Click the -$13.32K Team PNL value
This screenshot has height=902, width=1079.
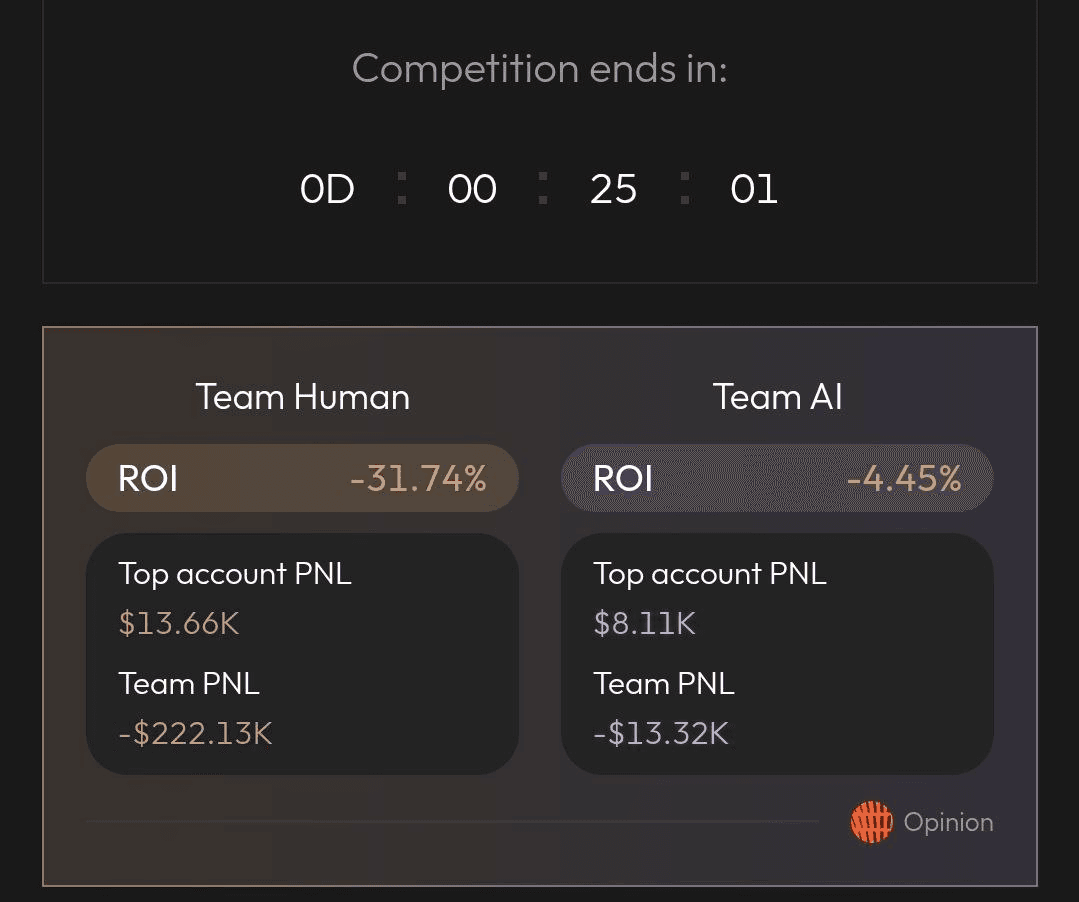click(661, 734)
